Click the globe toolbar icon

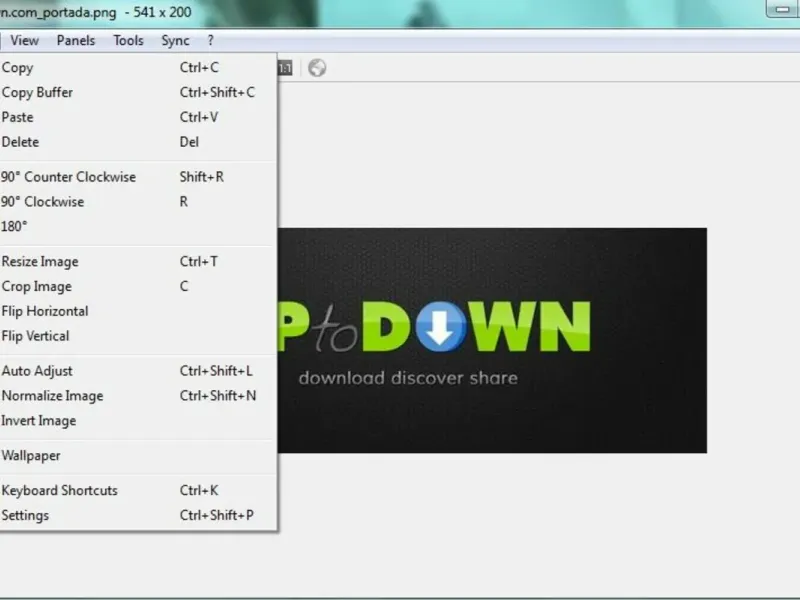coord(317,68)
